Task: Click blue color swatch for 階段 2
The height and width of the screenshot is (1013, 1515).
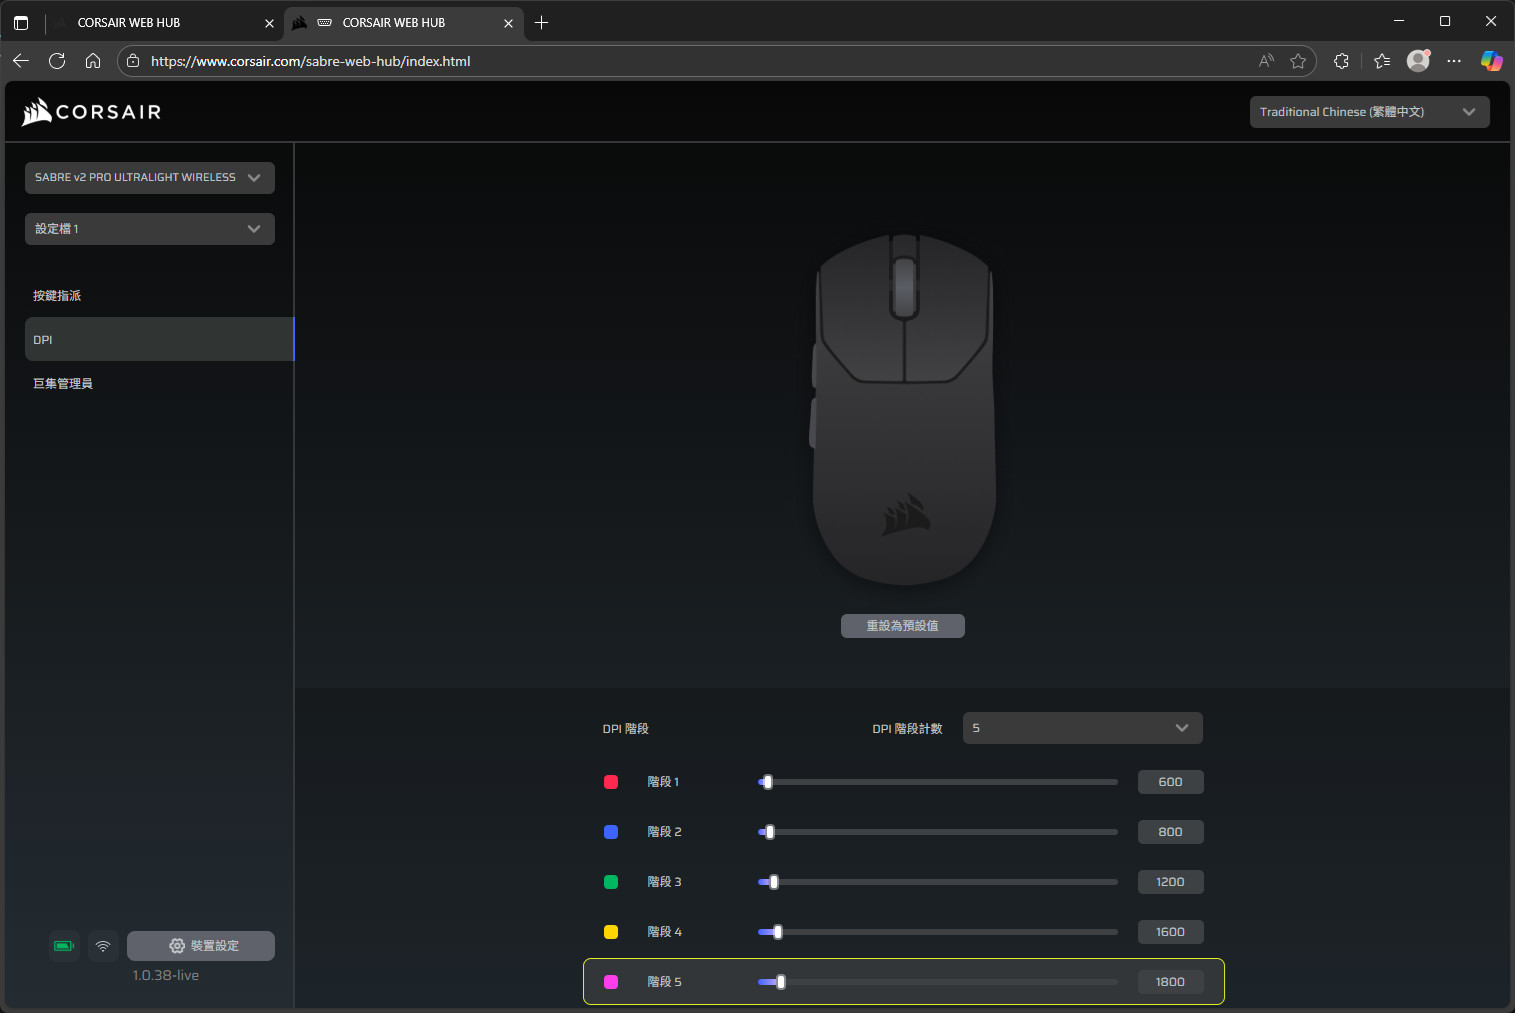Action: 611,832
